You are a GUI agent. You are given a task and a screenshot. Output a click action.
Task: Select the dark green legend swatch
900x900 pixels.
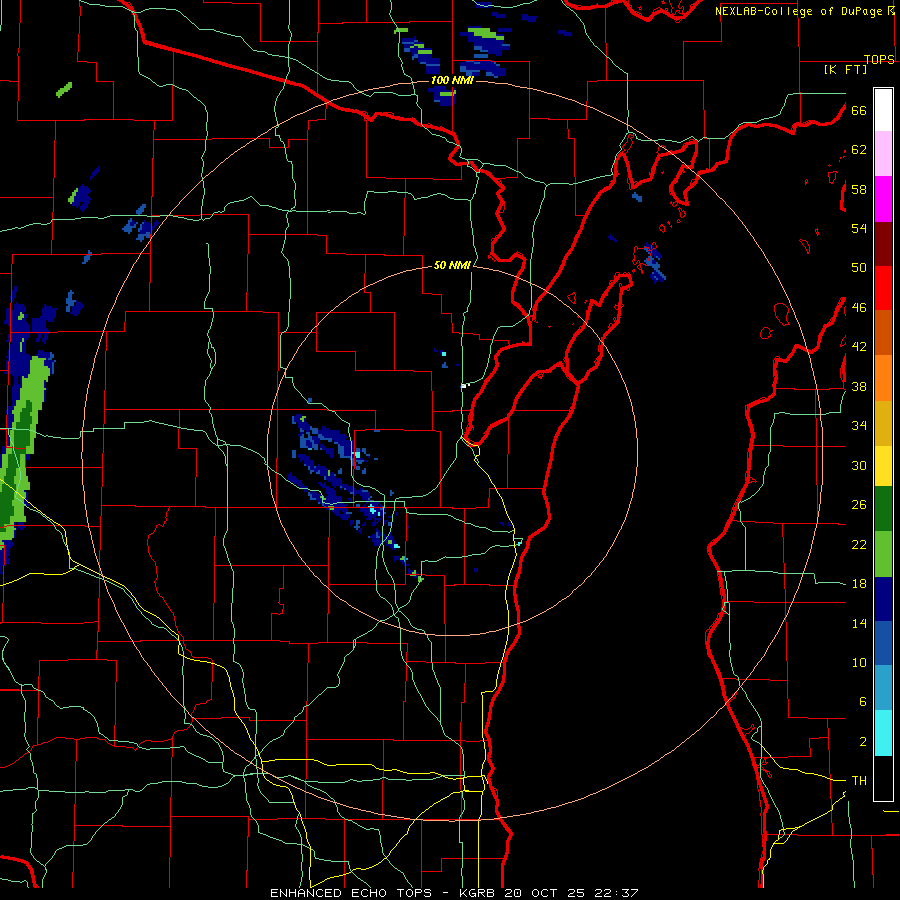(x=883, y=509)
